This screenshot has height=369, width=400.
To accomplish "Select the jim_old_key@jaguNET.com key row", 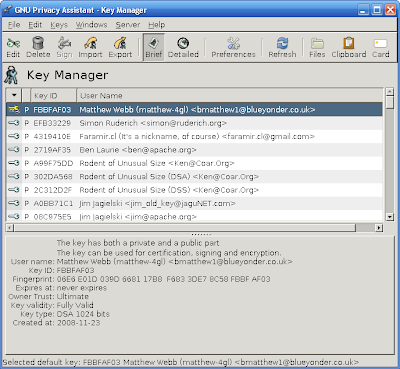I will 194,203.
